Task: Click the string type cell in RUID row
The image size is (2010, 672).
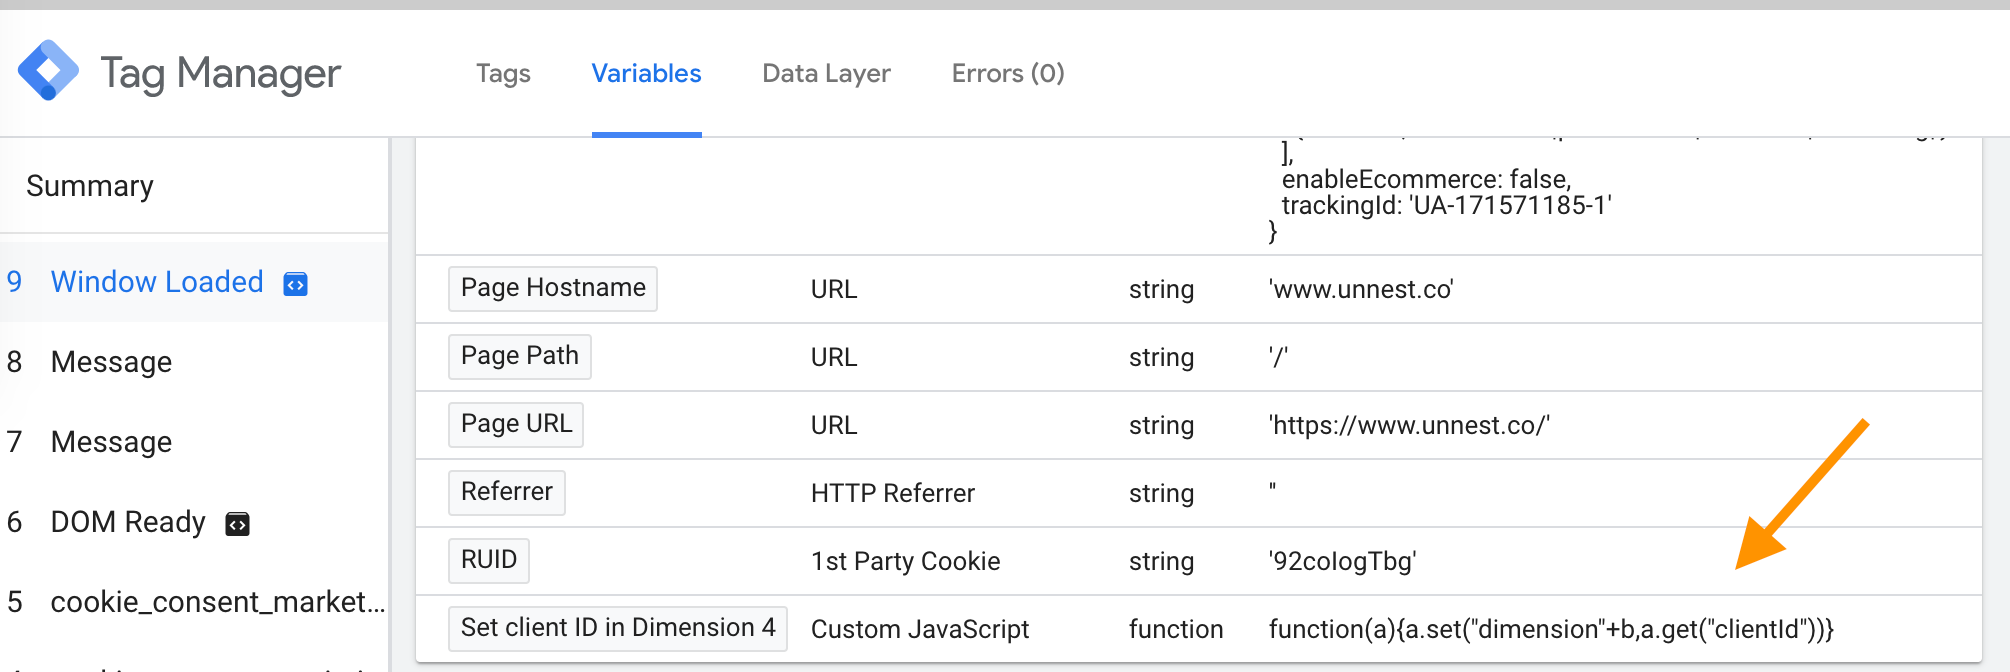Action: click(1161, 561)
